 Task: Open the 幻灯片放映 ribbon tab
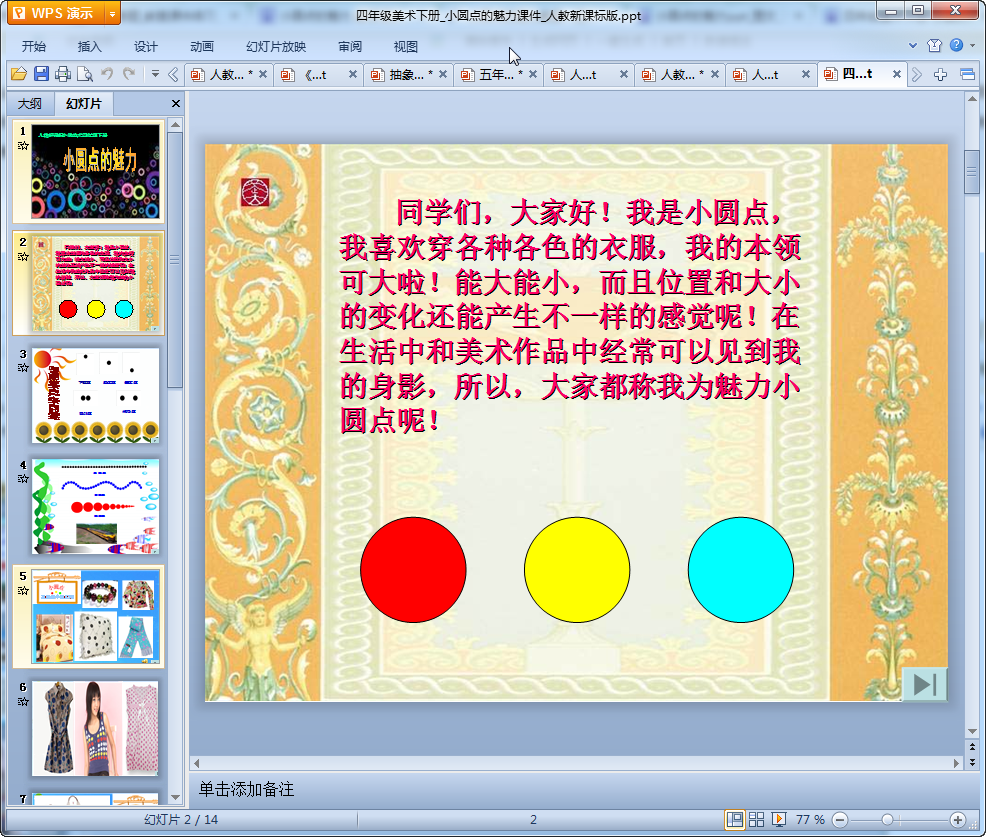click(275, 46)
